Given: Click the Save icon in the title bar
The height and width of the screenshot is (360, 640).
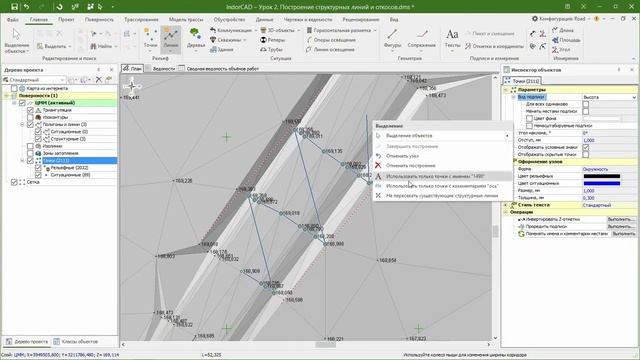Looking at the screenshot, I should pyautogui.click(x=14, y=7).
